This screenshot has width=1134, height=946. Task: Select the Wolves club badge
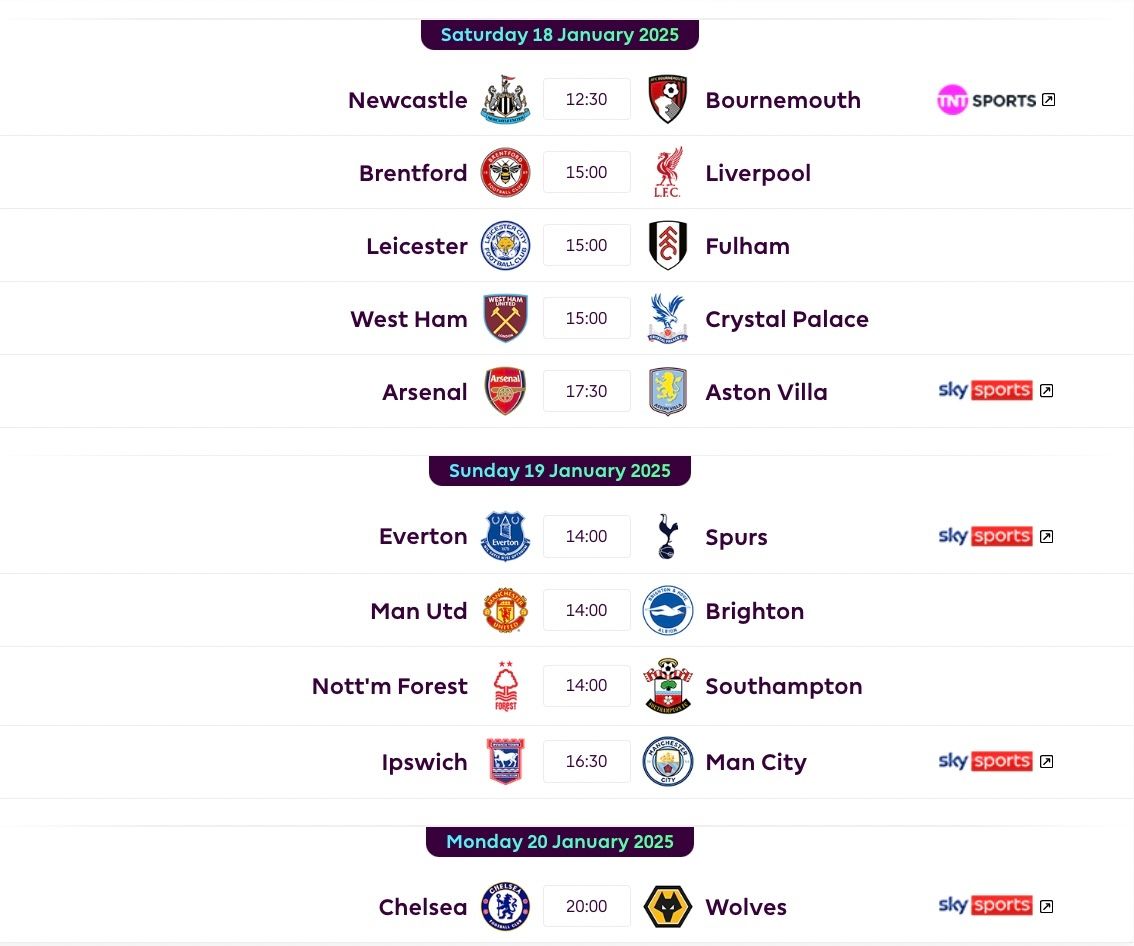pyautogui.click(x=667, y=906)
